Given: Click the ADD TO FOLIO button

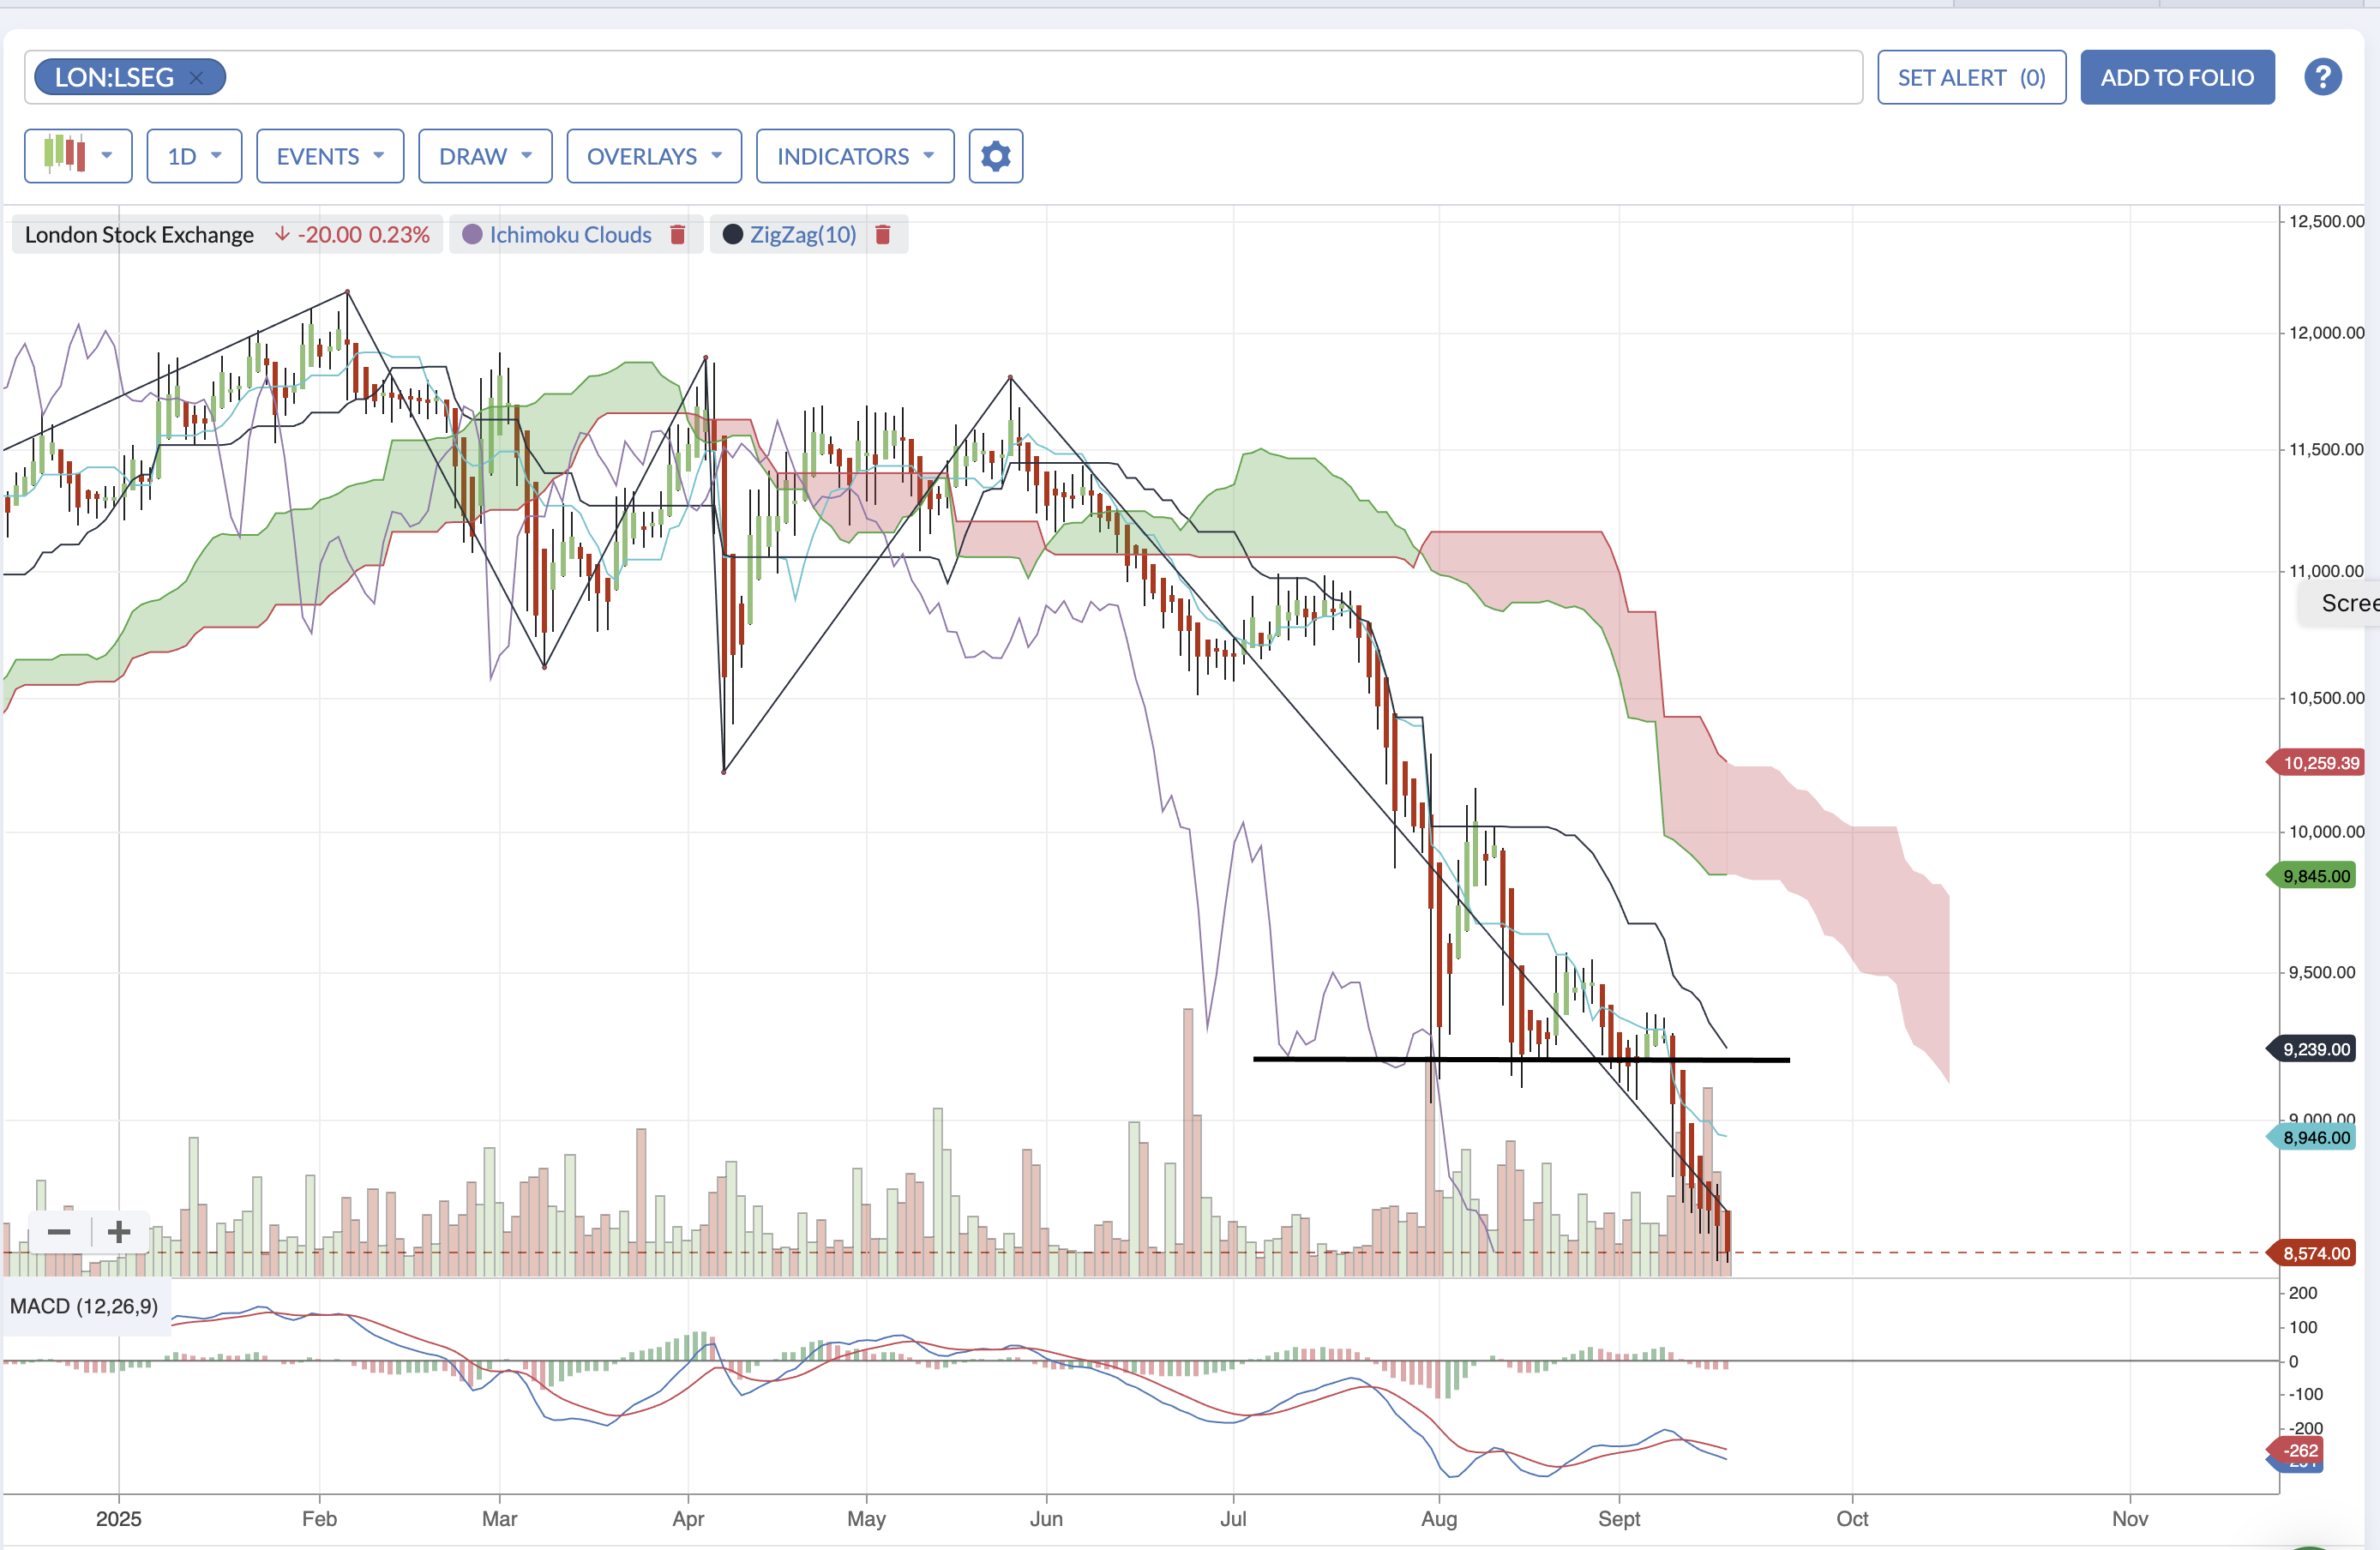Looking at the screenshot, I should coord(2177,77).
